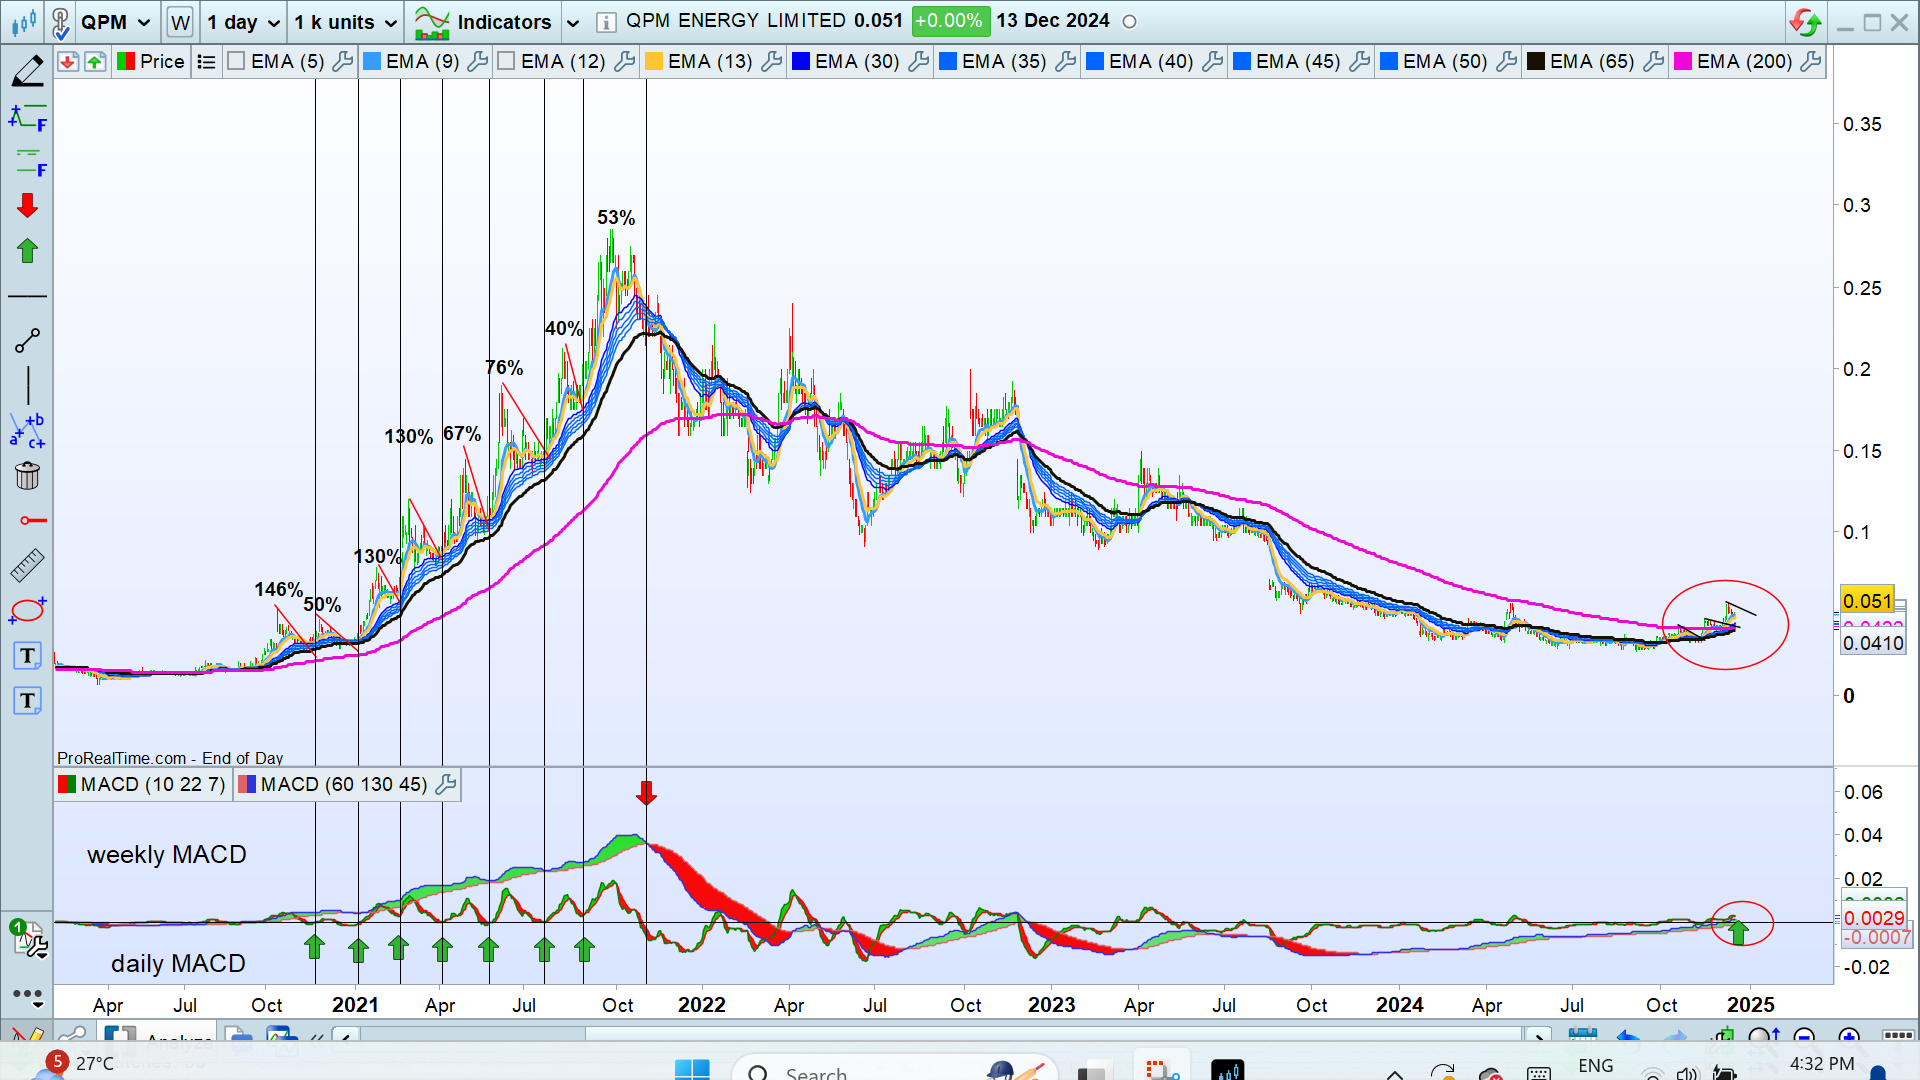Open EMA (5) settings wrench
The height and width of the screenshot is (1080, 1920).
[342, 62]
